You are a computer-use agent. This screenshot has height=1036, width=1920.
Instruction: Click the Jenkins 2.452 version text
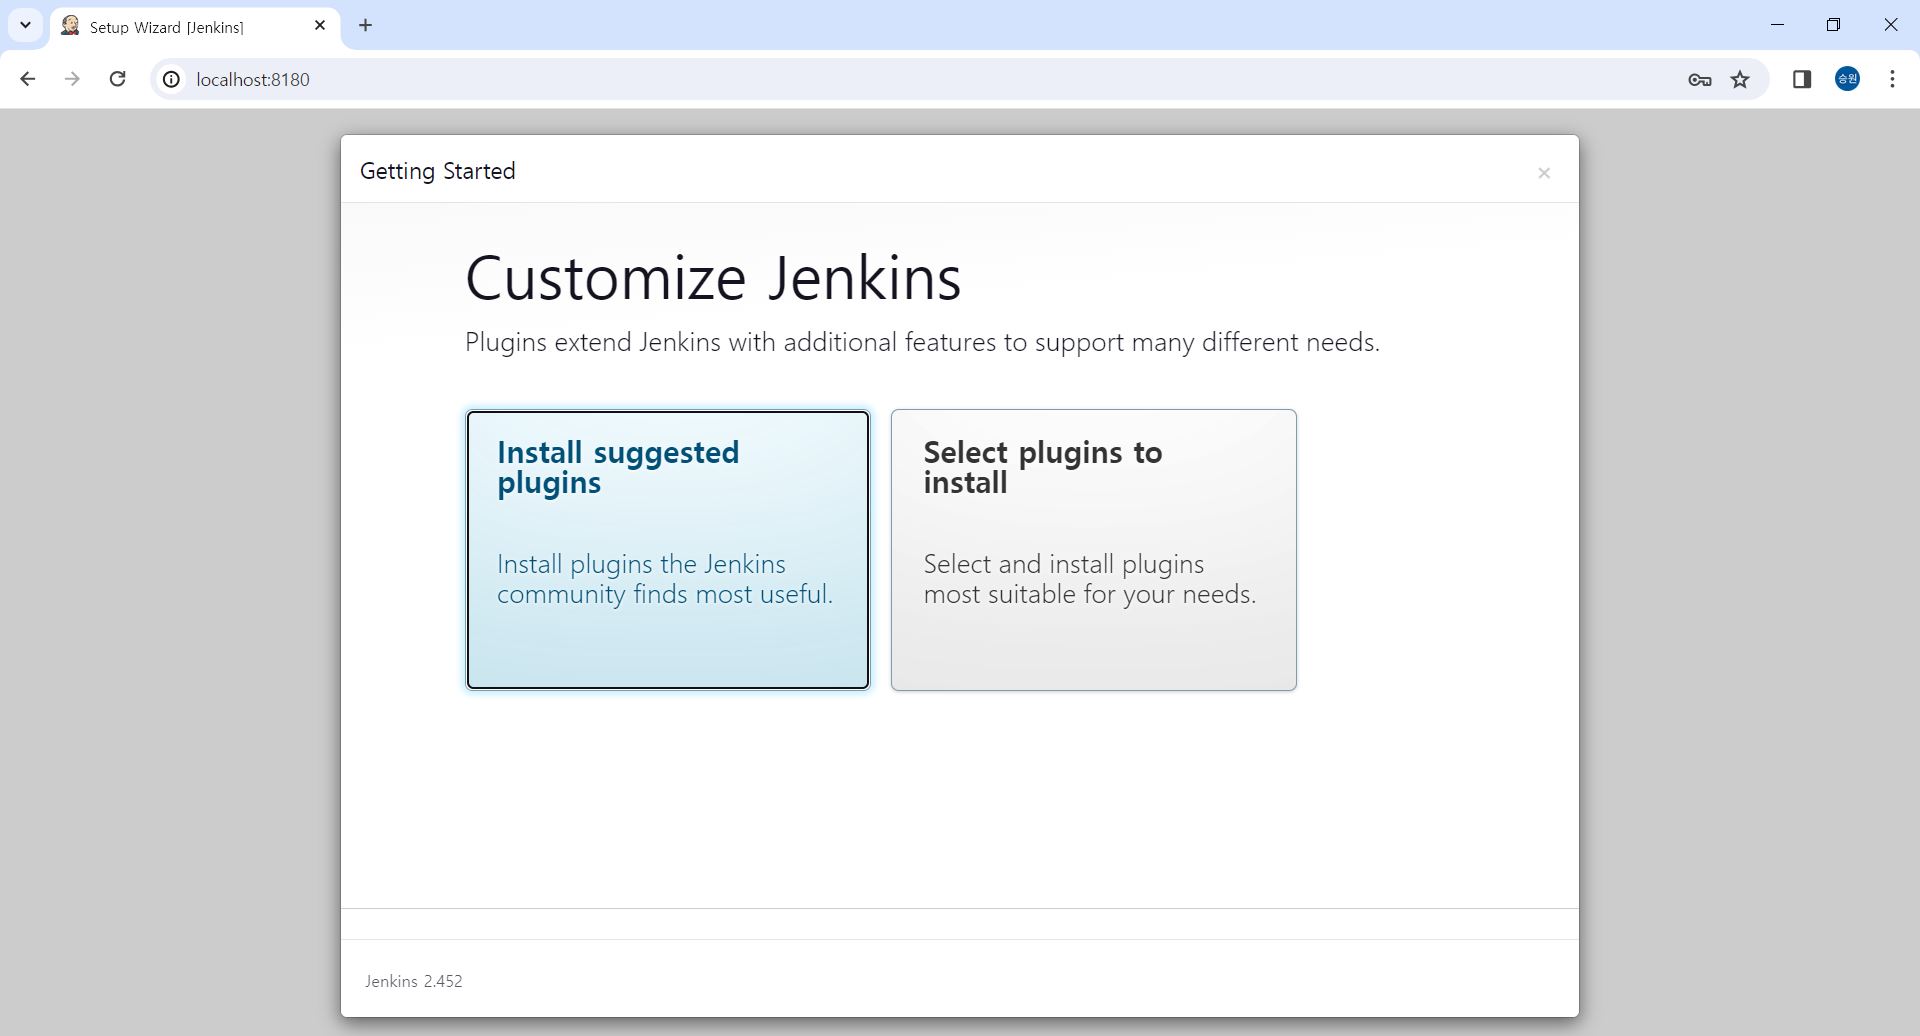413,981
